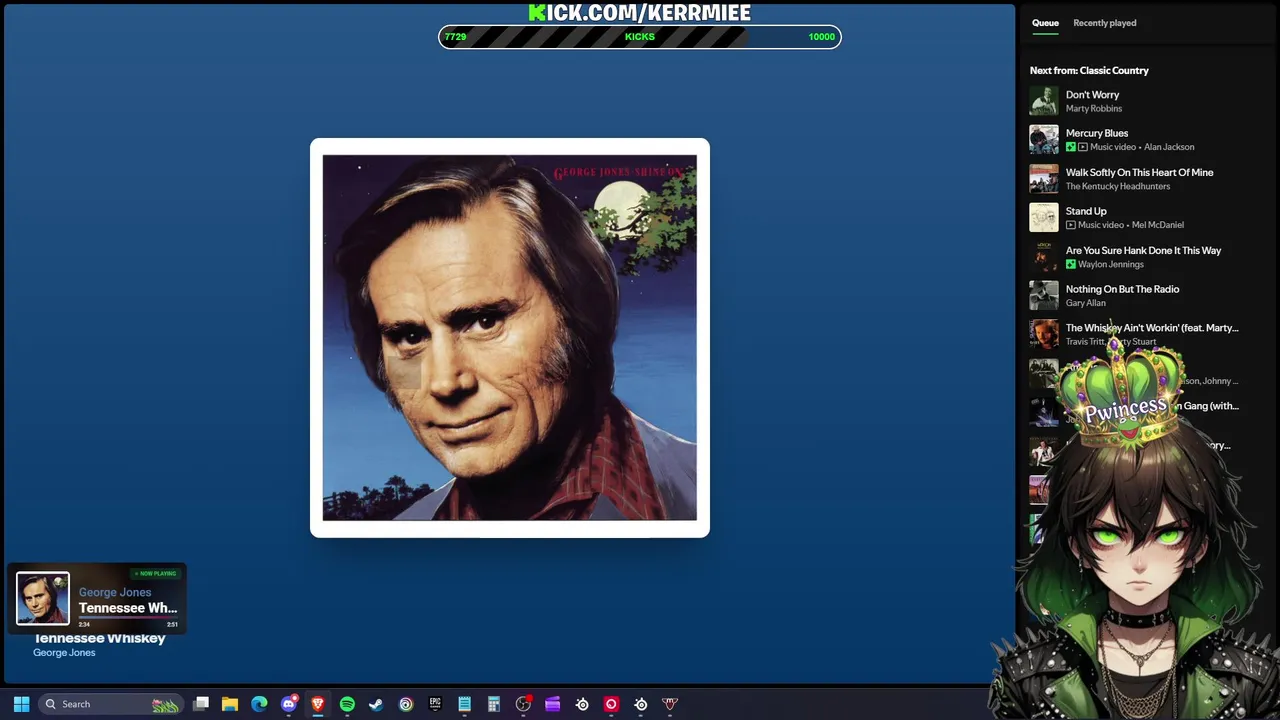Click the red square taskbar app icon

pos(611,704)
